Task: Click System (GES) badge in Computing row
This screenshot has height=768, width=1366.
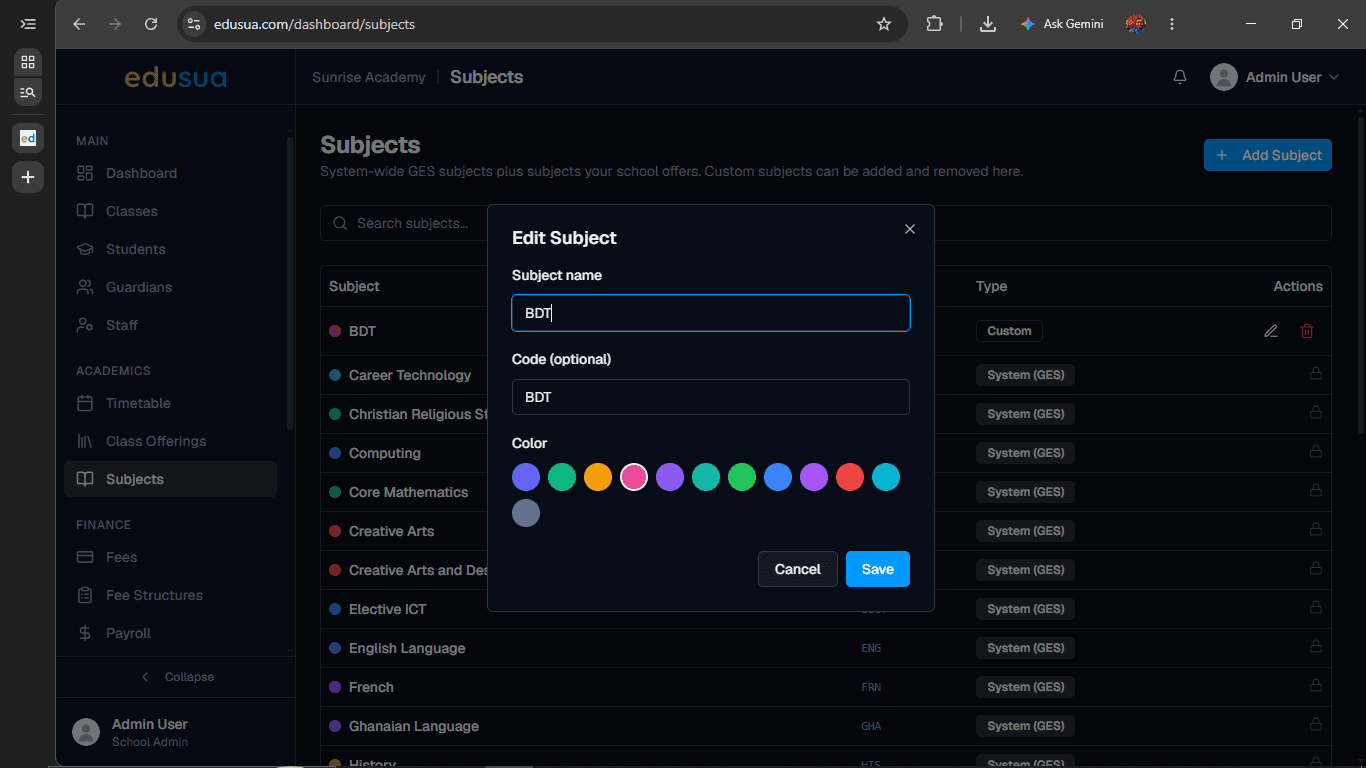Action: [x=1025, y=453]
